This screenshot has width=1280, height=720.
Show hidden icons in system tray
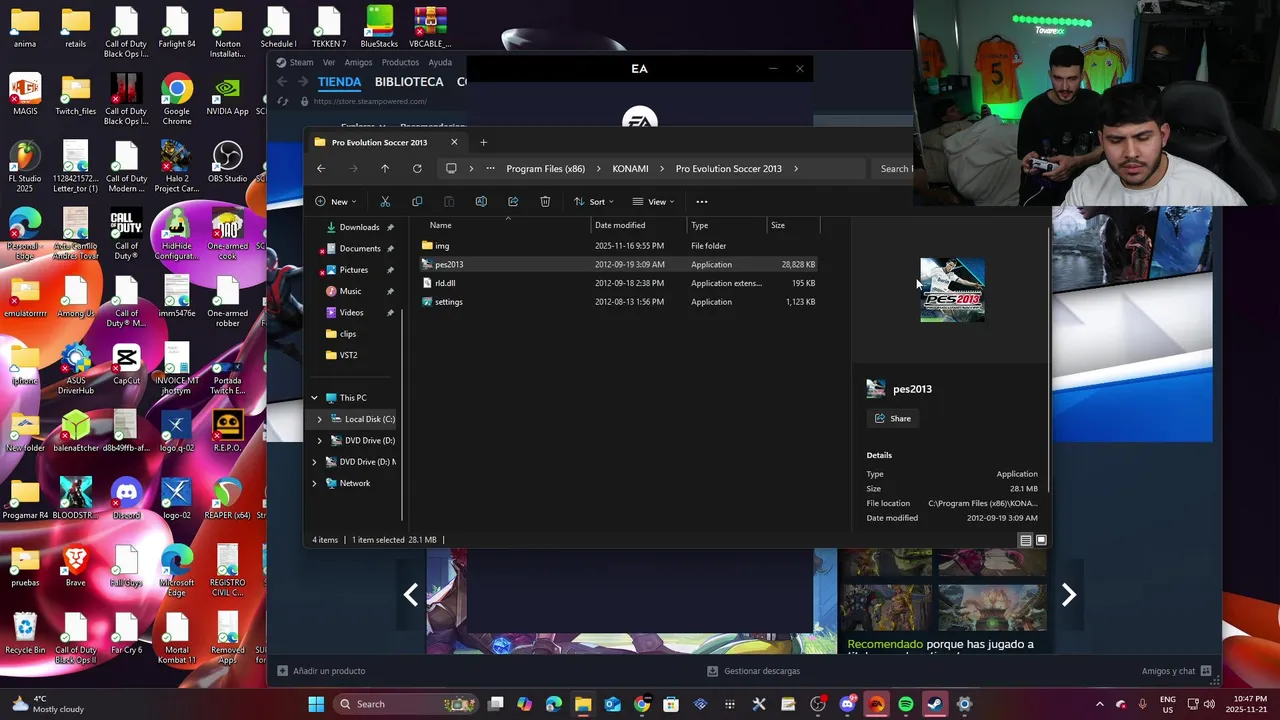pyautogui.click(x=1100, y=704)
